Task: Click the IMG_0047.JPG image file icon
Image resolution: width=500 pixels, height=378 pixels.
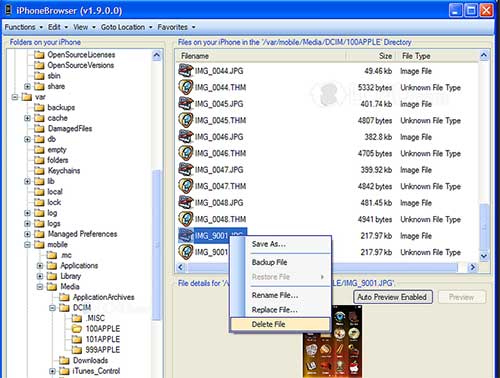Action: (x=186, y=170)
